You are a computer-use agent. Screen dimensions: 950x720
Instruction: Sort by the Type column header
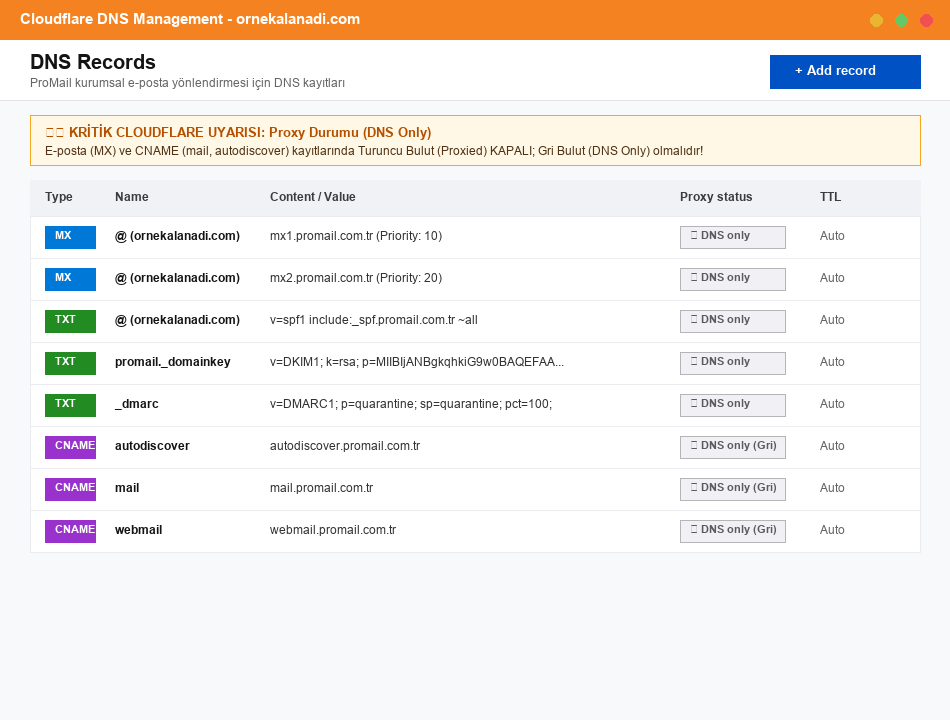point(59,197)
